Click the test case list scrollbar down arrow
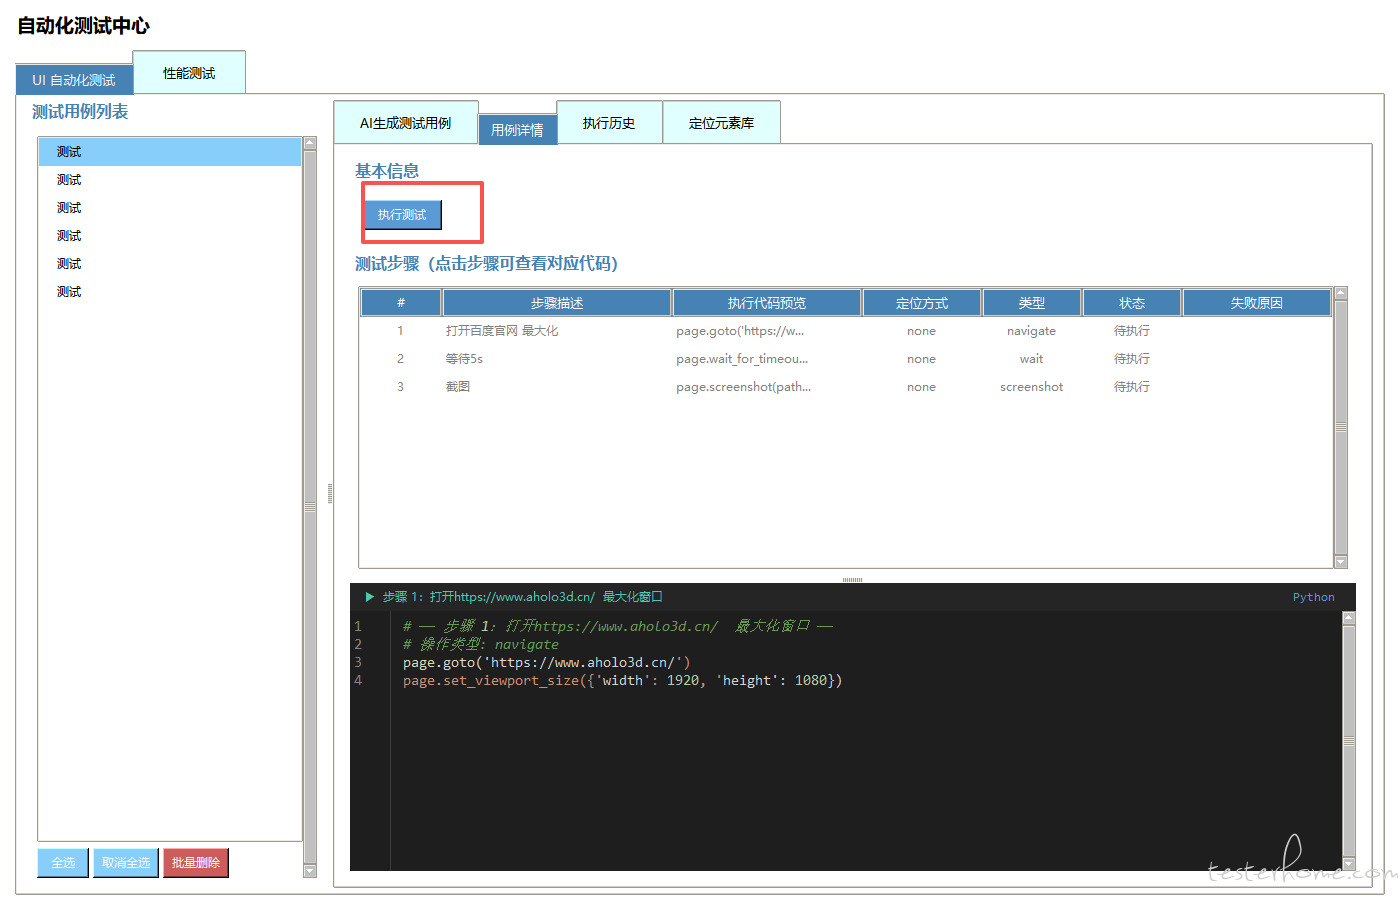The image size is (1400, 900). (310, 871)
